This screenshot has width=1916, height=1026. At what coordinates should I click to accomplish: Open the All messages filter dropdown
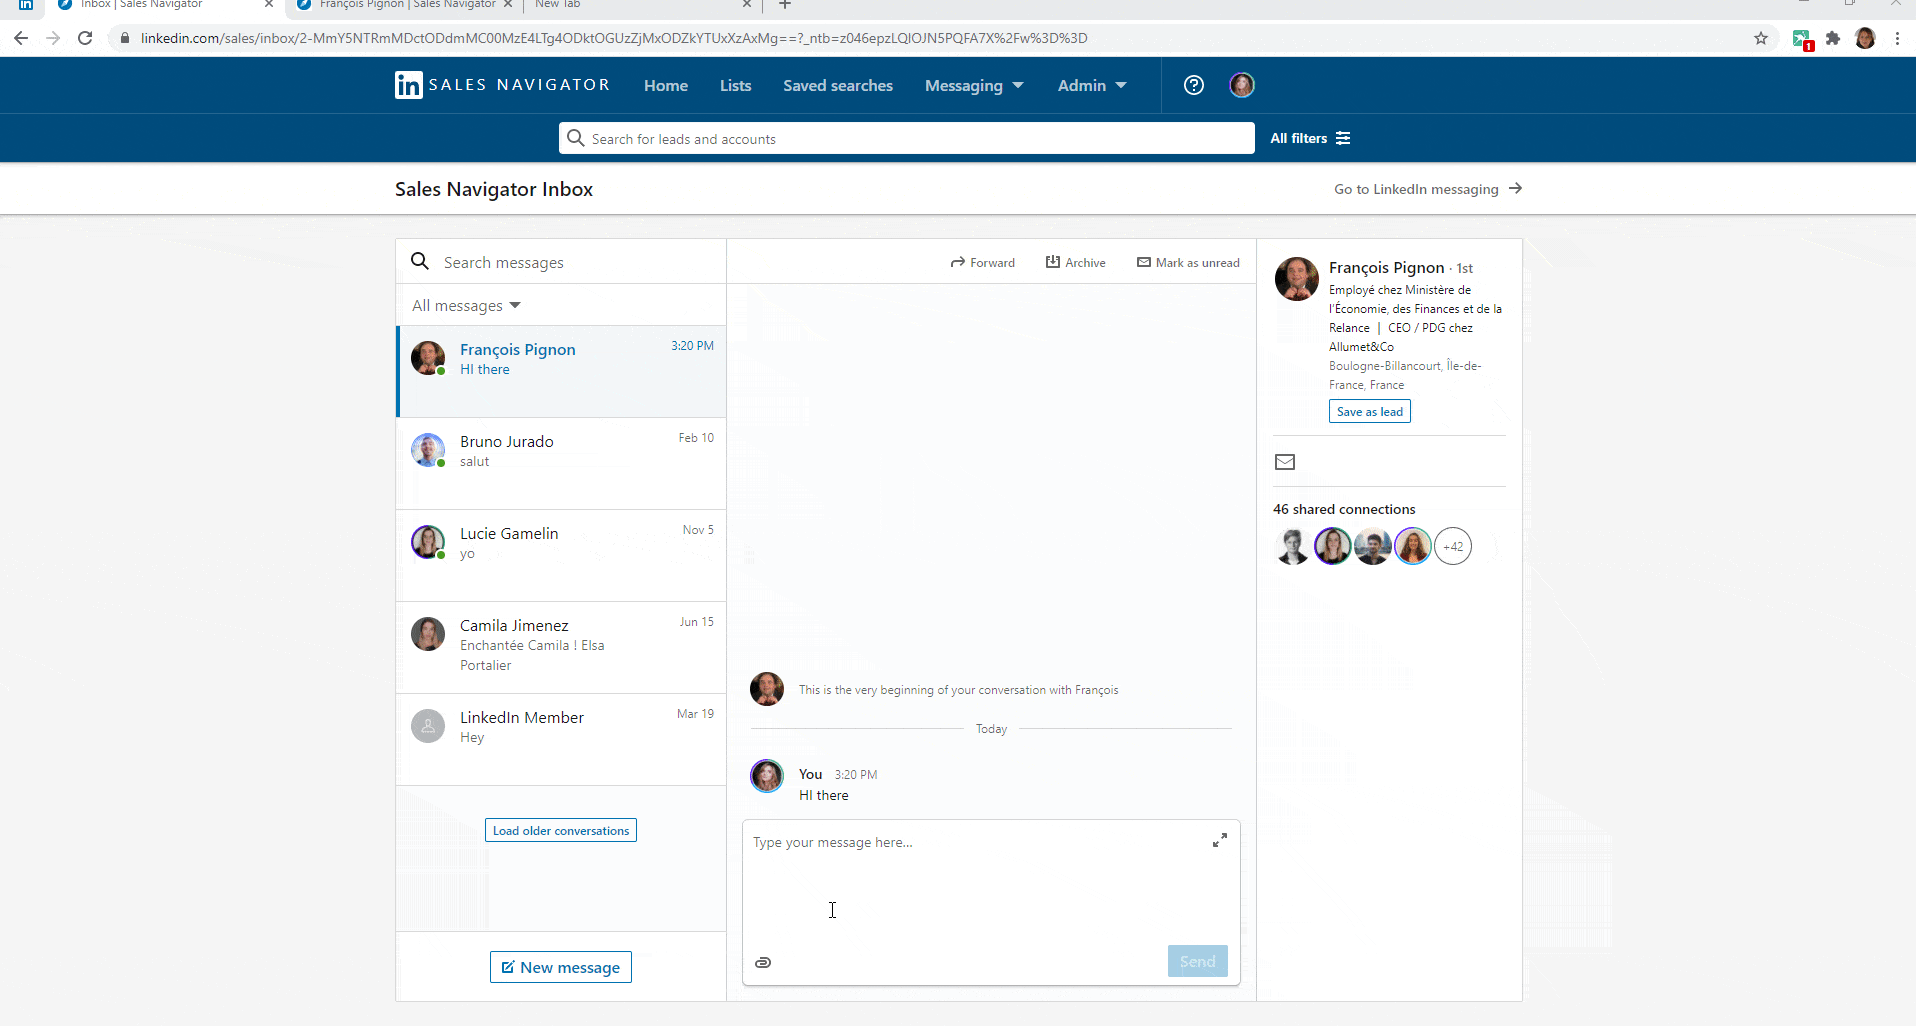[x=466, y=305]
